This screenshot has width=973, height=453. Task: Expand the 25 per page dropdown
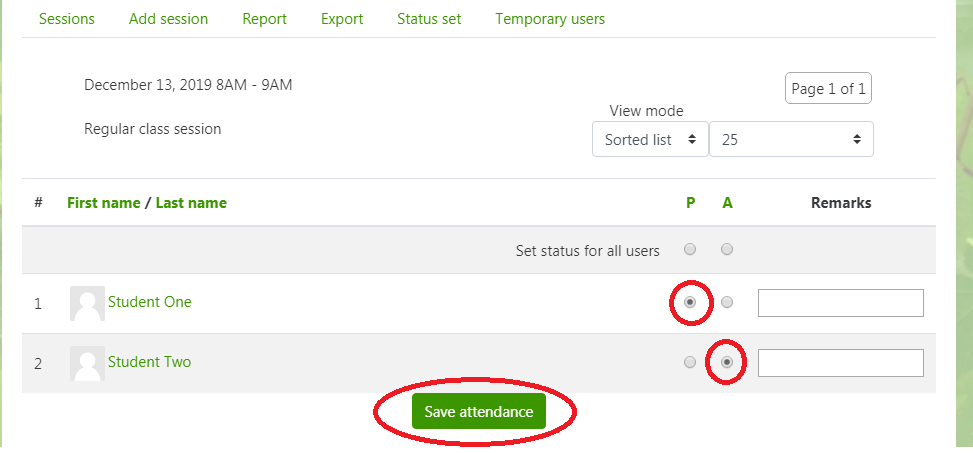(x=791, y=140)
